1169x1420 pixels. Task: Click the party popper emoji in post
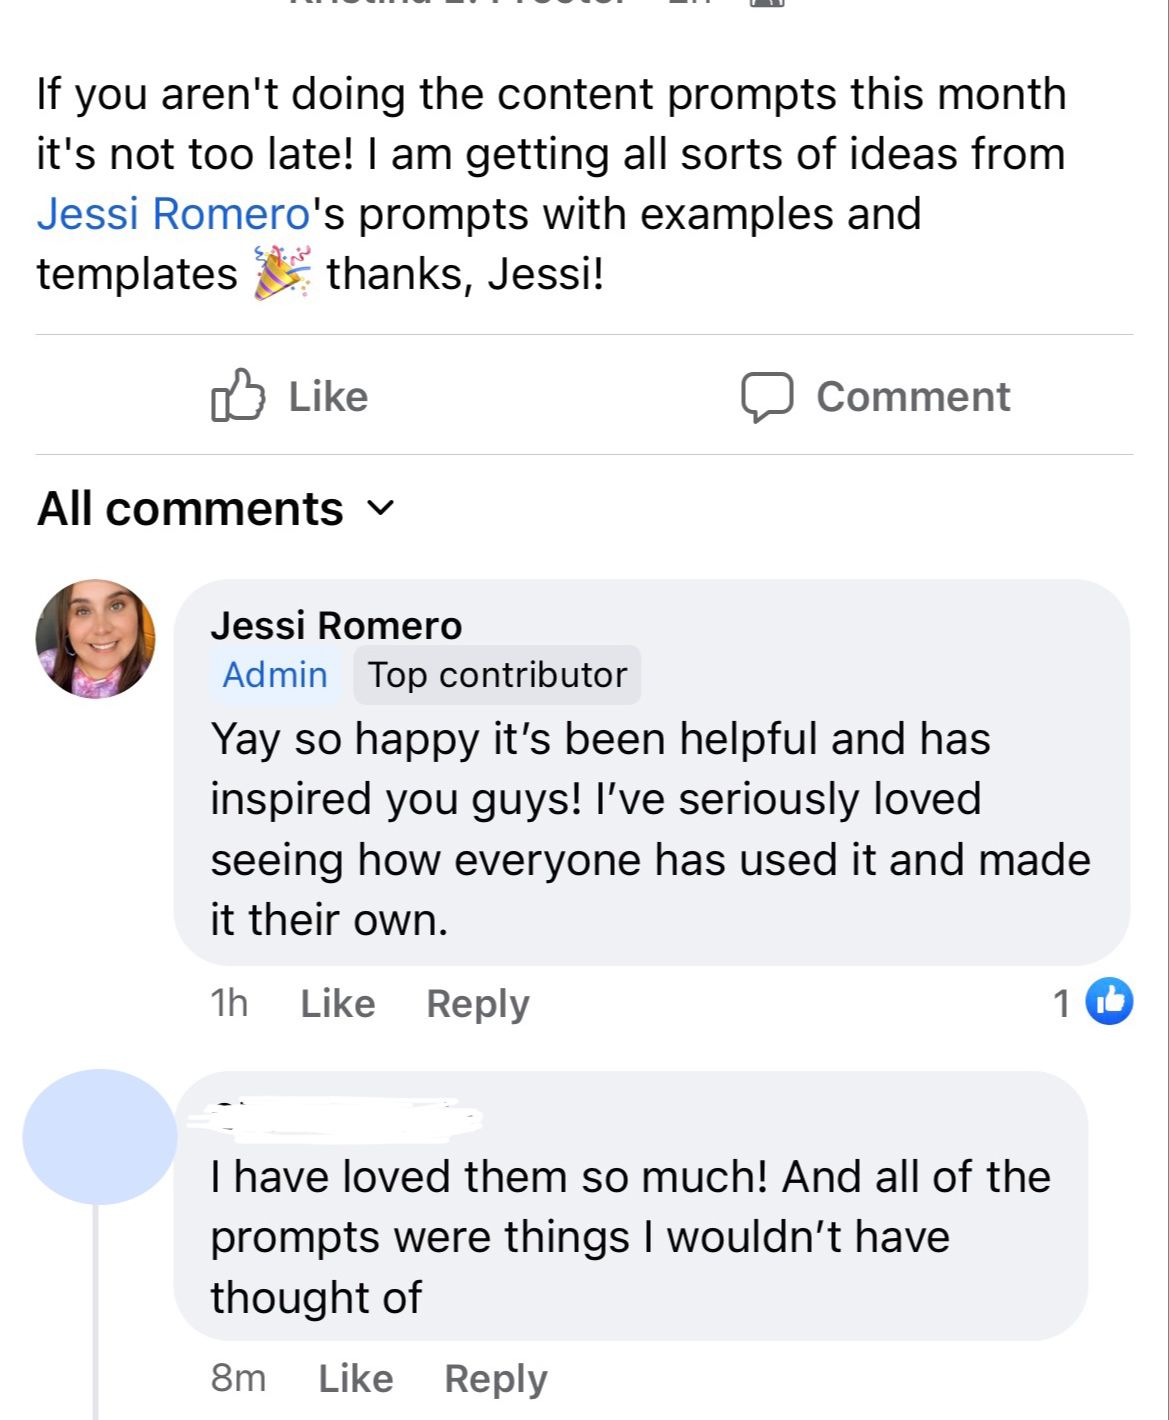pos(281,273)
